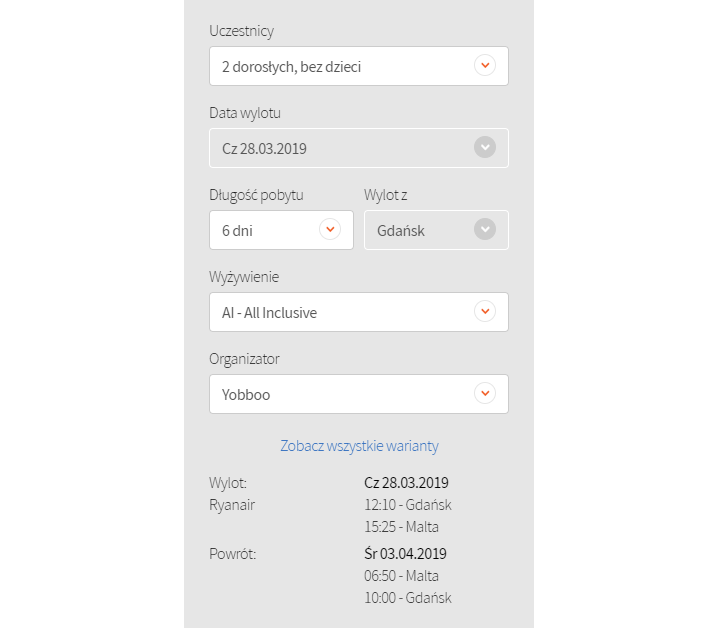Expand the 'AI - All Inclusive' meal dropdown
Screen dimensions: 720x635
coord(340,313)
